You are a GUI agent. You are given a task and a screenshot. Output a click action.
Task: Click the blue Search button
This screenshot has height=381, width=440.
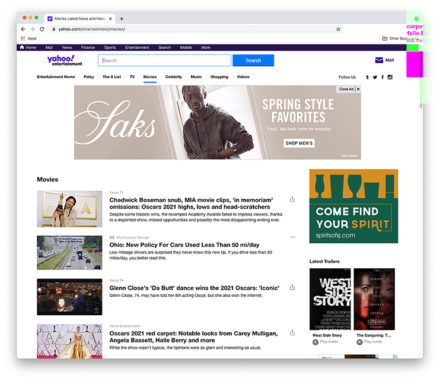tap(253, 60)
